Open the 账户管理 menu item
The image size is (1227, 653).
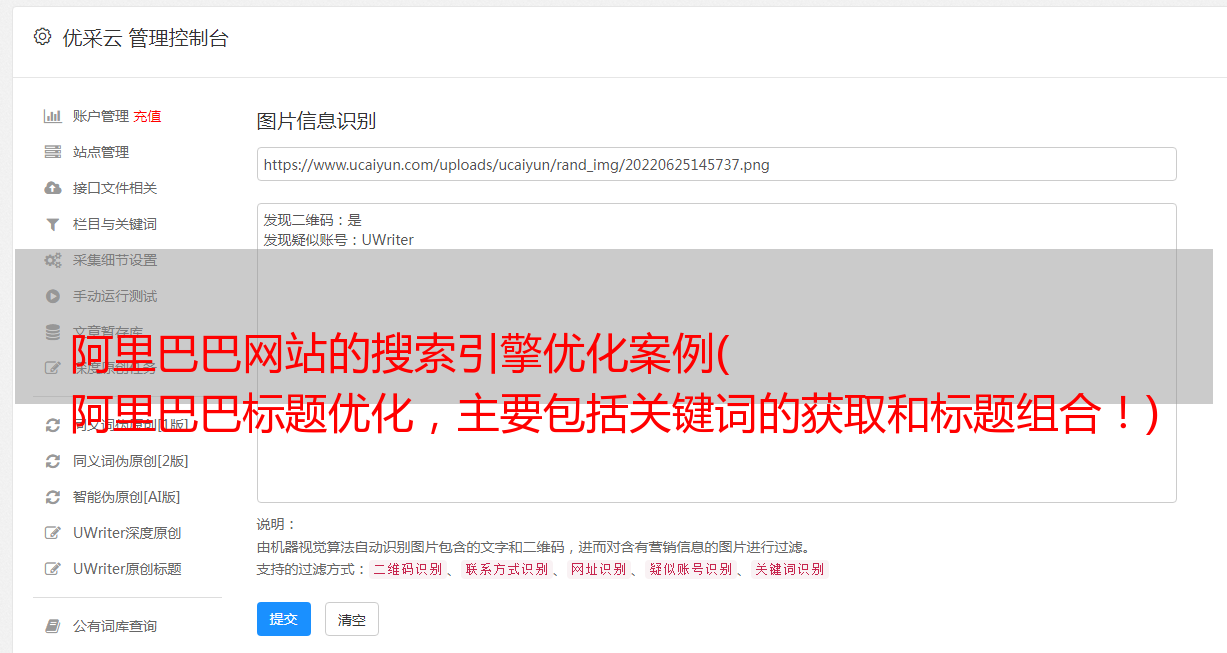coord(100,116)
